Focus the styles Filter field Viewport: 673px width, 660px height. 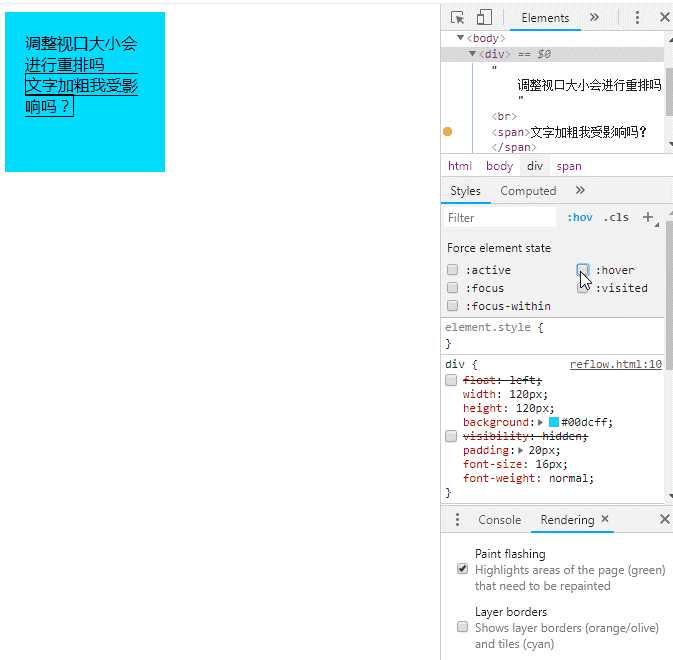tap(500, 218)
